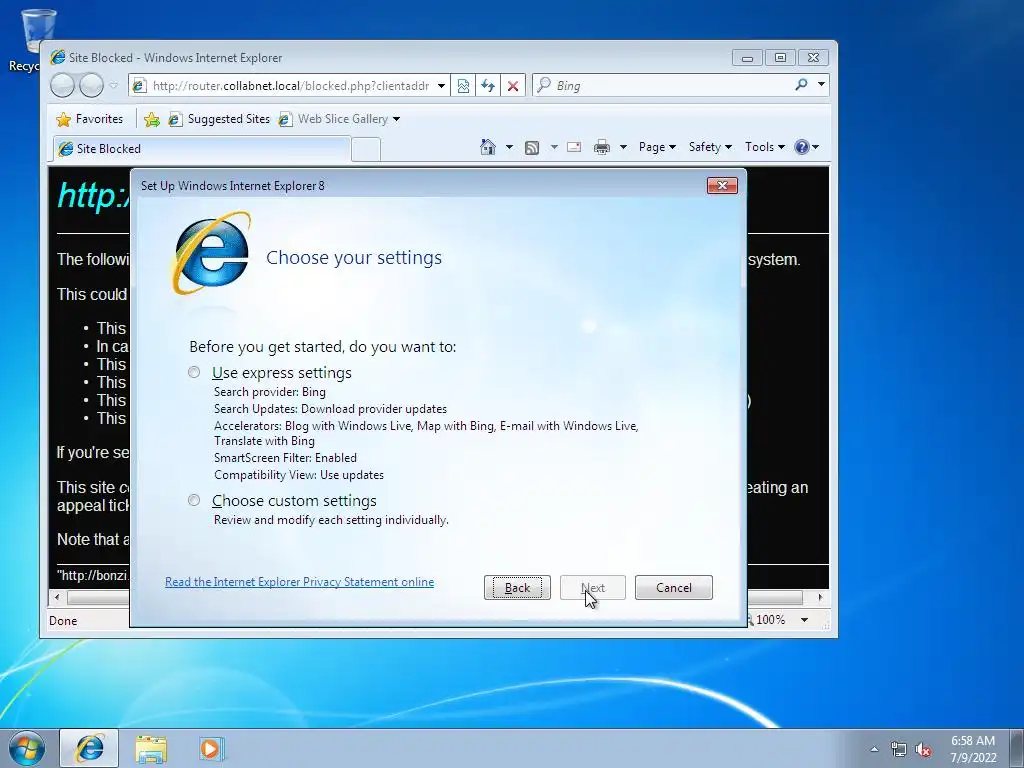Expand the search provider dropdown arrow
This screenshot has height=768, width=1024.
click(821, 85)
